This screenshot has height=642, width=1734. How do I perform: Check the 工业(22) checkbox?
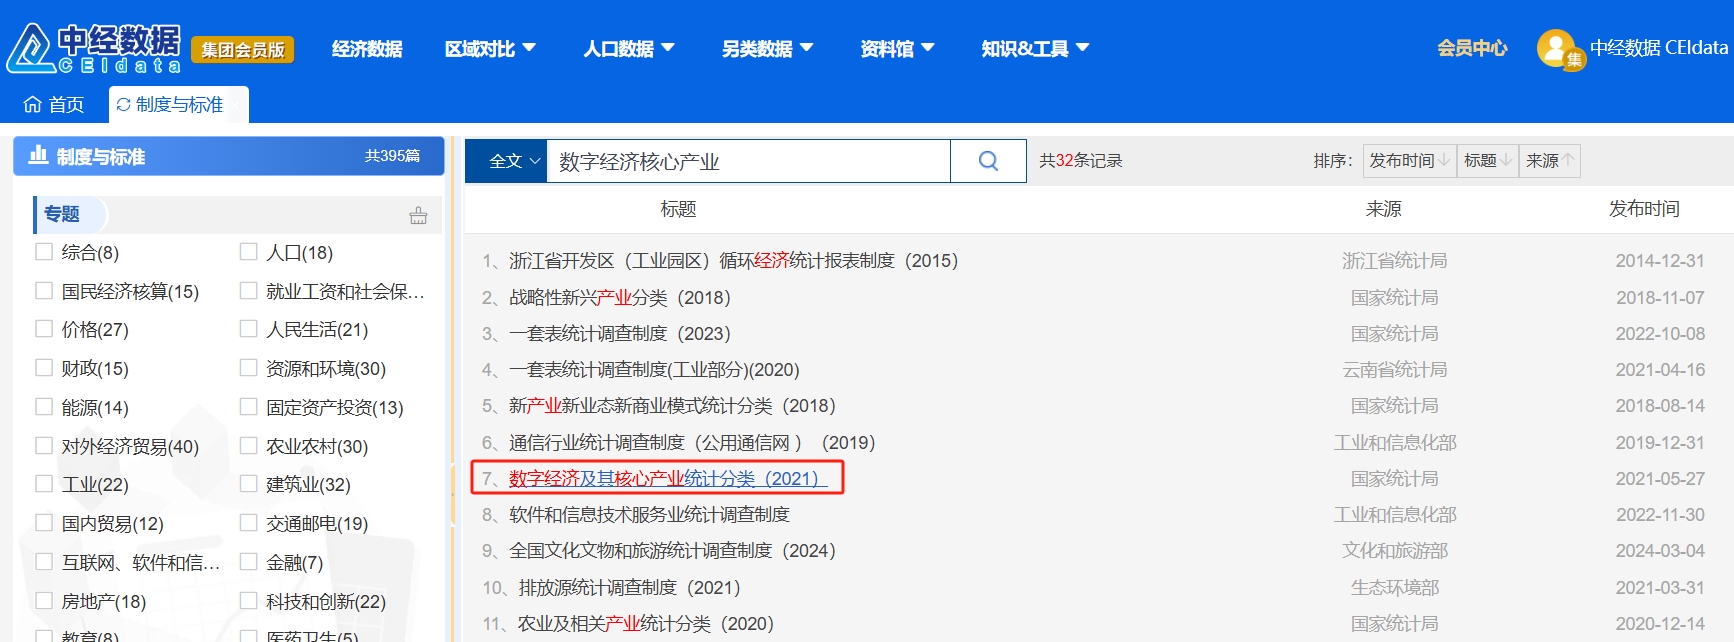pyautogui.click(x=44, y=483)
